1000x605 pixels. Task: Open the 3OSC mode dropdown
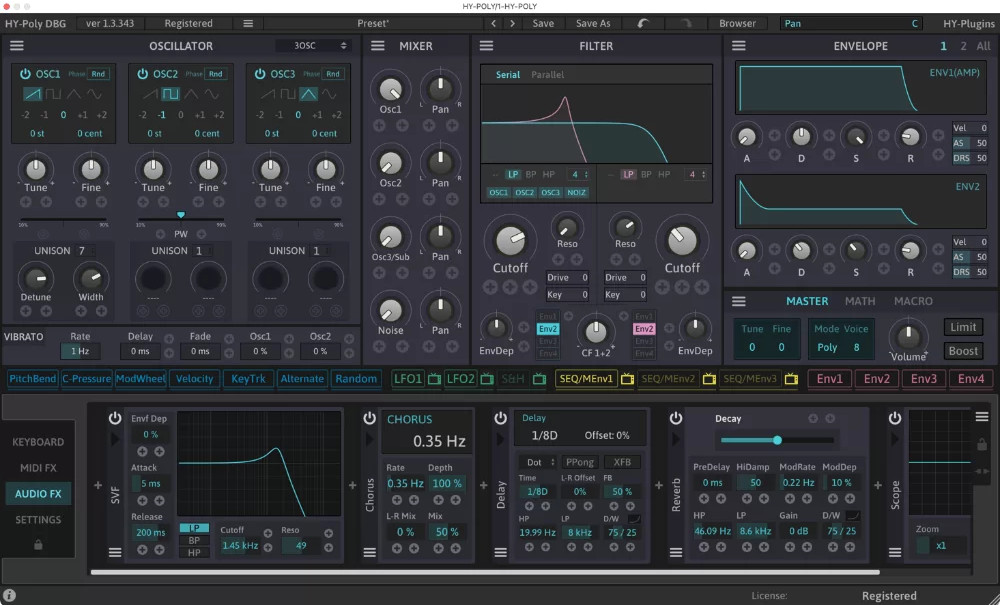click(x=313, y=45)
